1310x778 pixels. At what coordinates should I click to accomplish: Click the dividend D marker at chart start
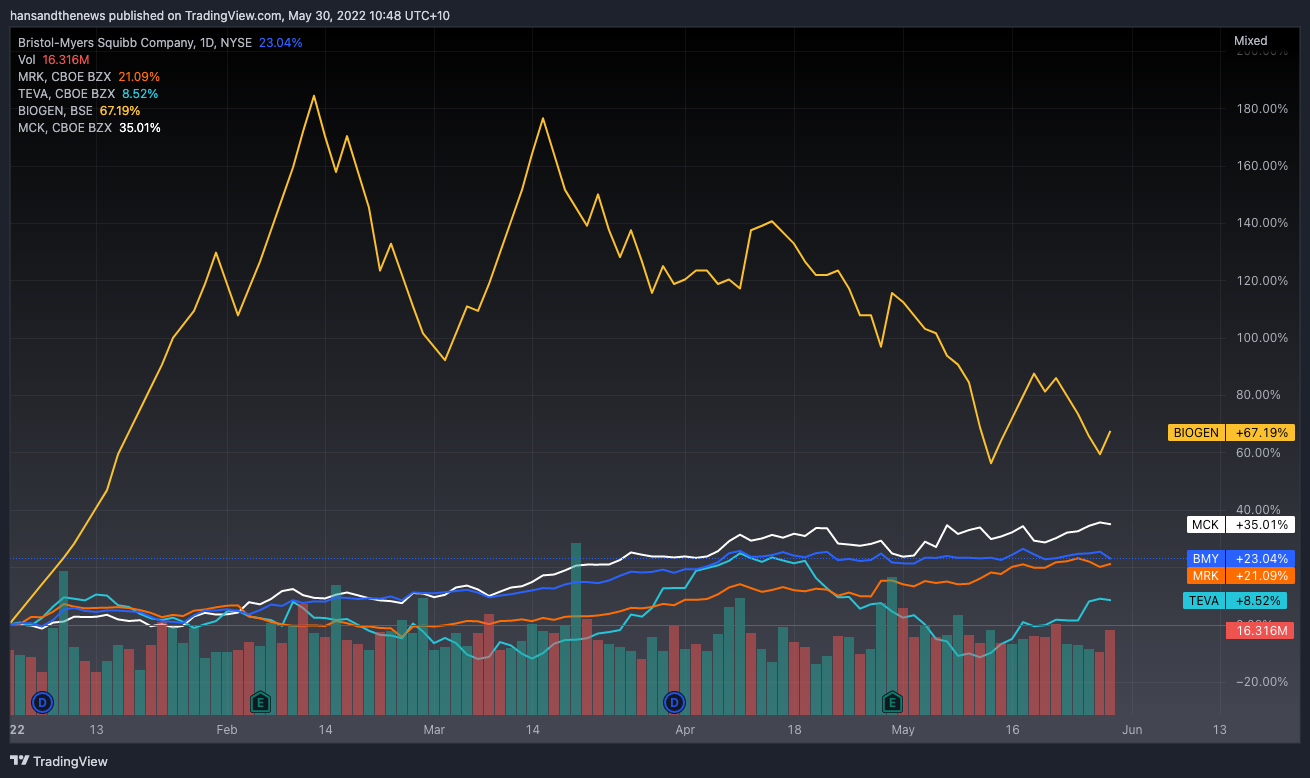click(42, 703)
